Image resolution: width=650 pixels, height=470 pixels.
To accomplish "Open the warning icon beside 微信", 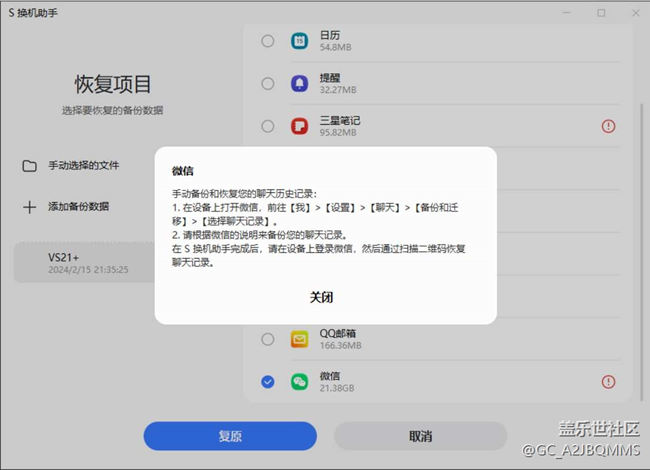I will [x=608, y=382].
